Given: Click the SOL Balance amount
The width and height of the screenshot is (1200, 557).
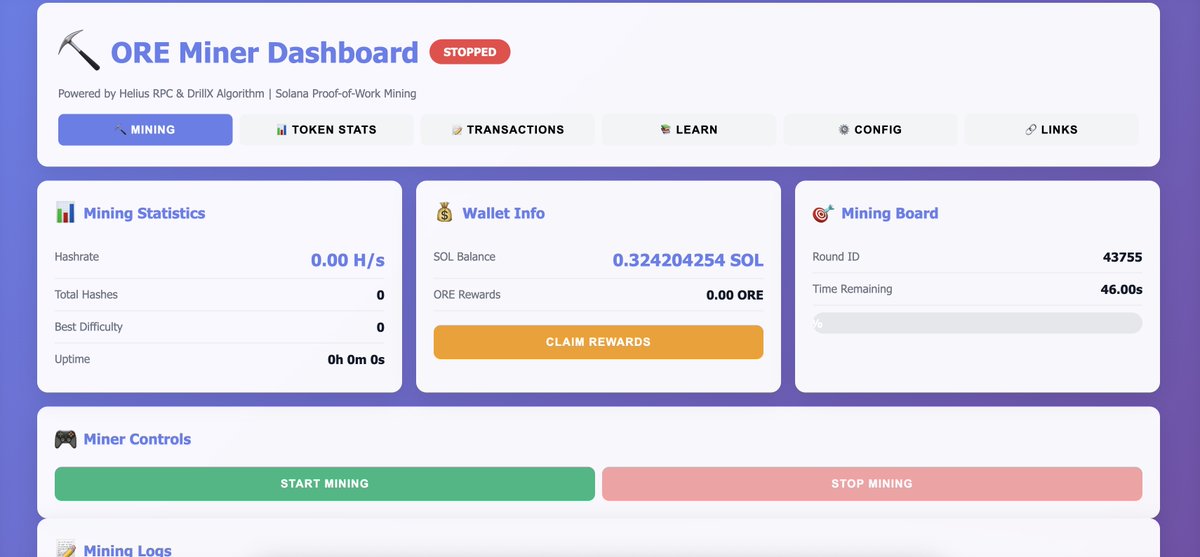Looking at the screenshot, I should point(688,260).
